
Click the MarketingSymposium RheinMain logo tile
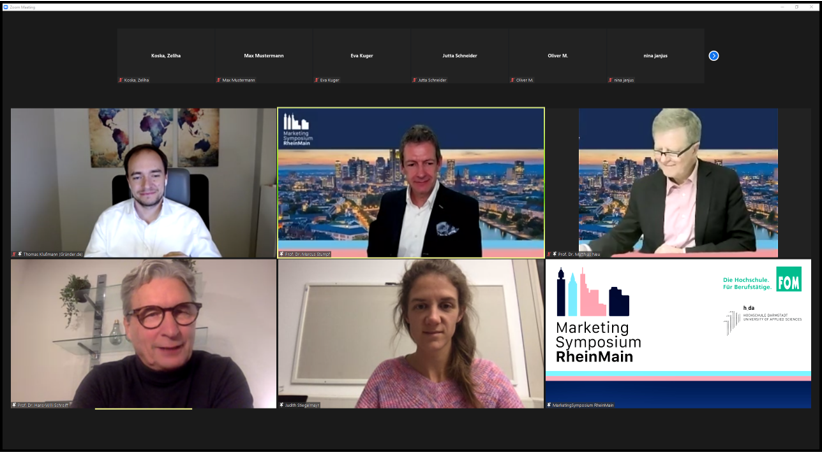coord(678,333)
